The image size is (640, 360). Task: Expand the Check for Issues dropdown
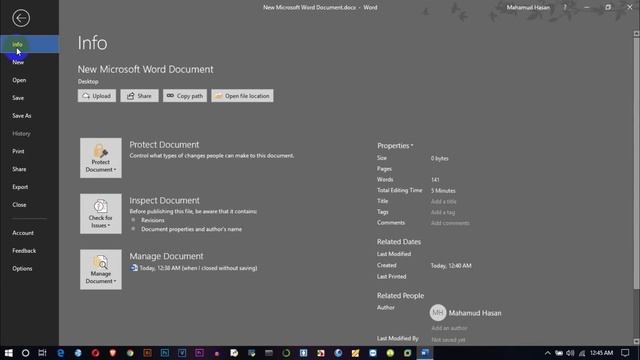[x=101, y=214]
